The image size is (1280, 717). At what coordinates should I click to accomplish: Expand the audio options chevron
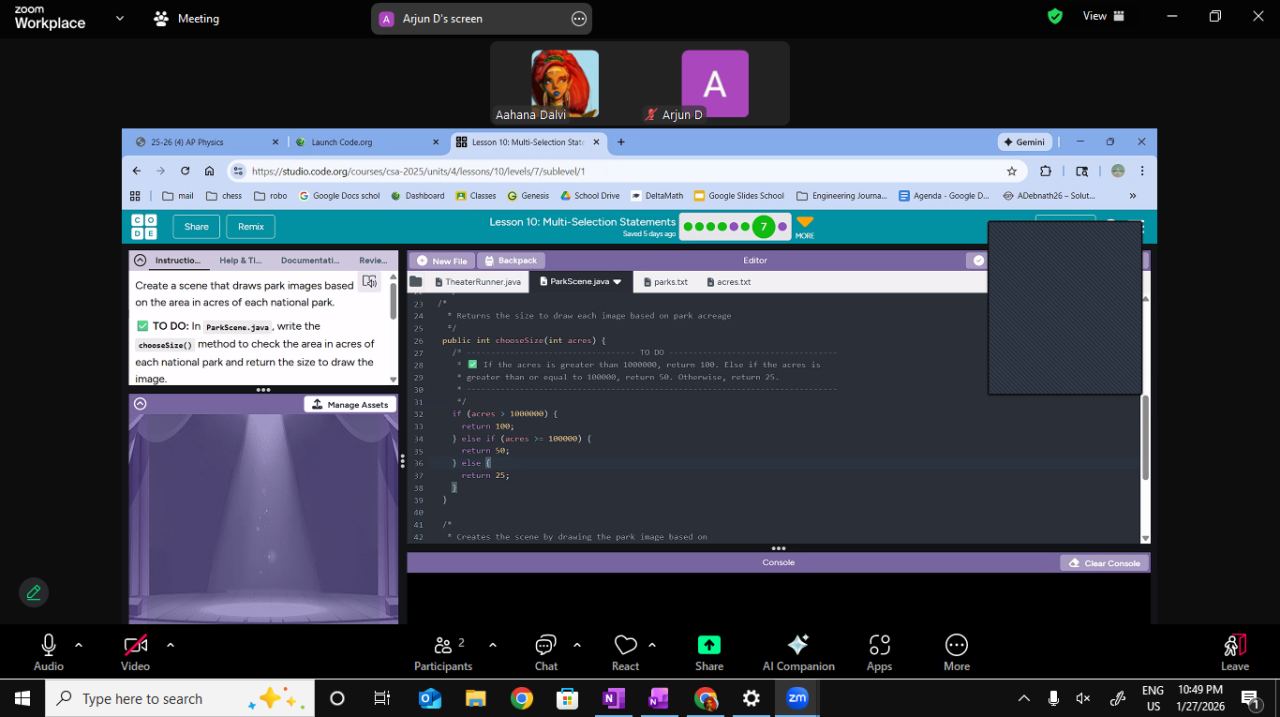pyautogui.click(x=79, y=645)
